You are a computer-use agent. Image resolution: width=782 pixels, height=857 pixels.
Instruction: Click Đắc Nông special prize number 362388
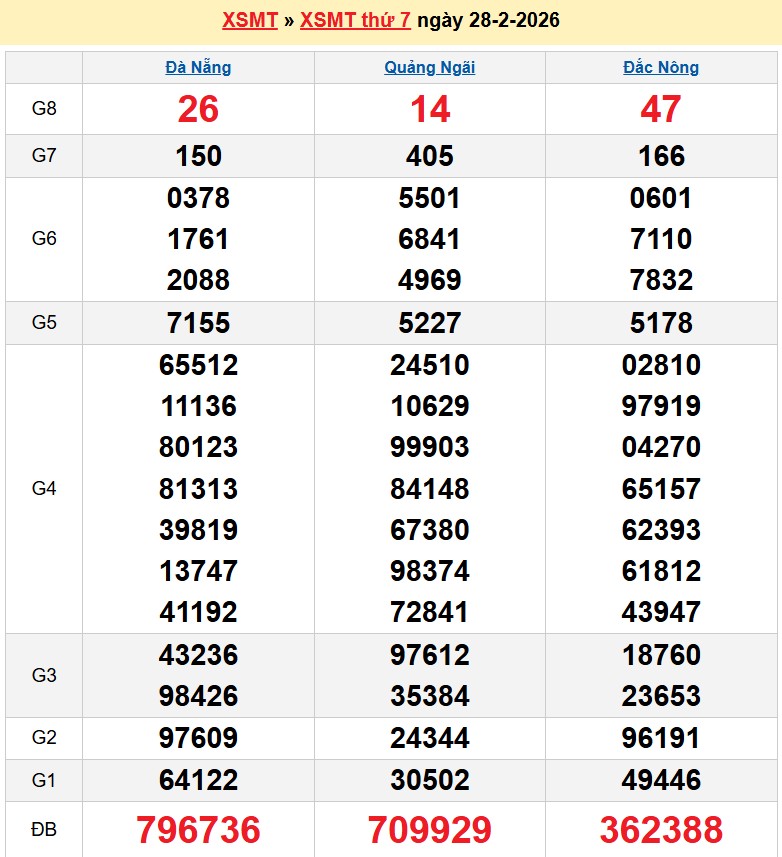[661, 830]
